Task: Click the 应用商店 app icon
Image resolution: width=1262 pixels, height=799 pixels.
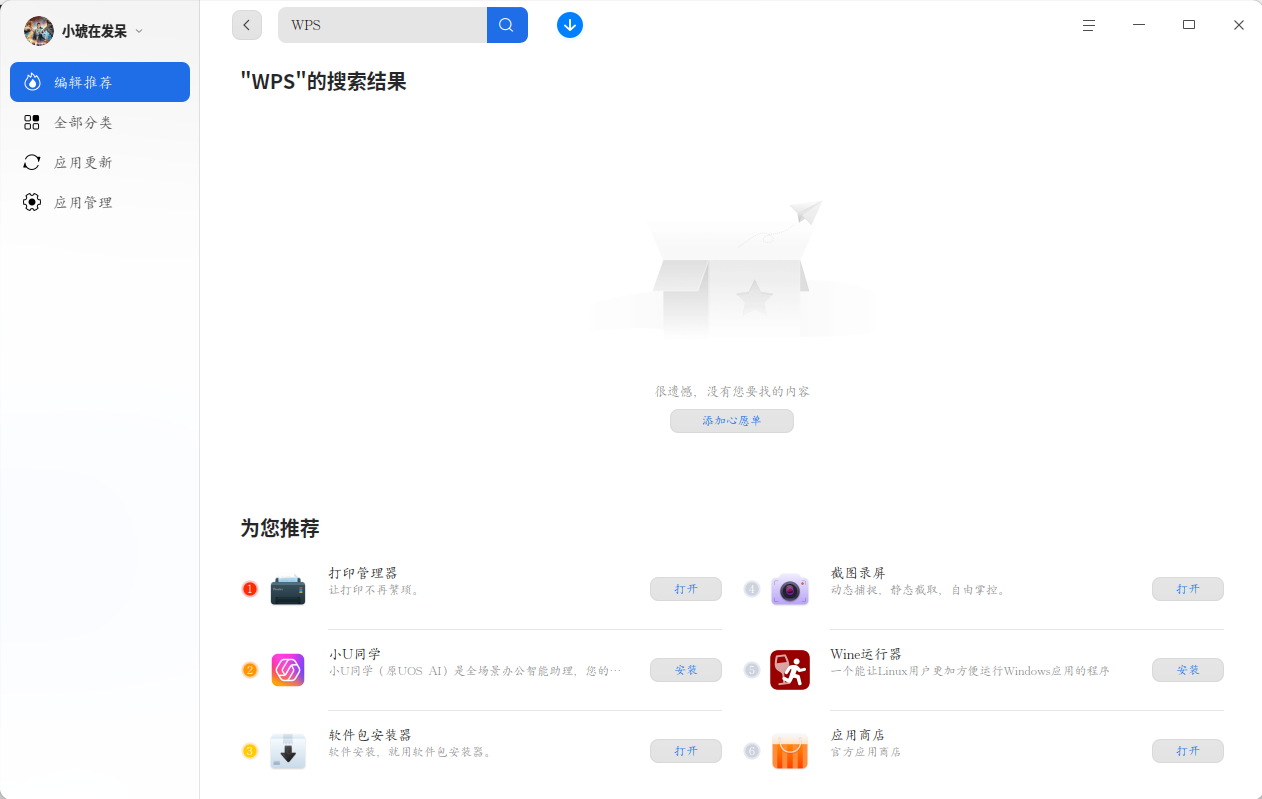Action: 790,751
